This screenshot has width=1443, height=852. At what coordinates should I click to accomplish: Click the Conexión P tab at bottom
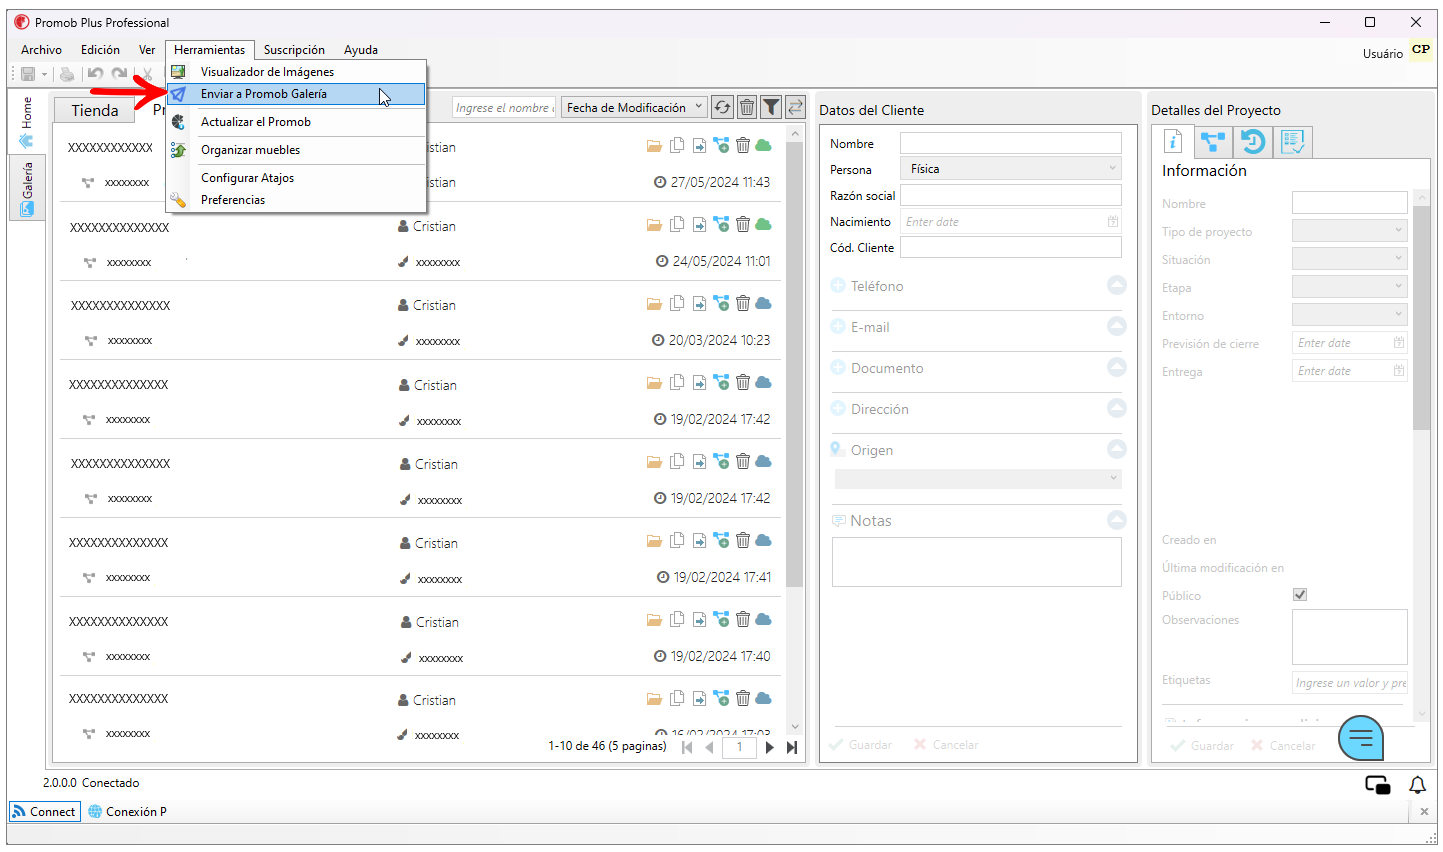127,811
